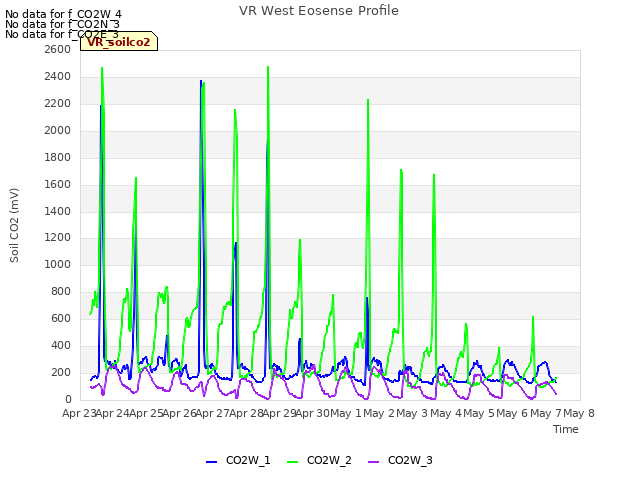Screen dimensions: 640x480
Task: Click the 800 y-axis tick label
Action: click(61, 292)
